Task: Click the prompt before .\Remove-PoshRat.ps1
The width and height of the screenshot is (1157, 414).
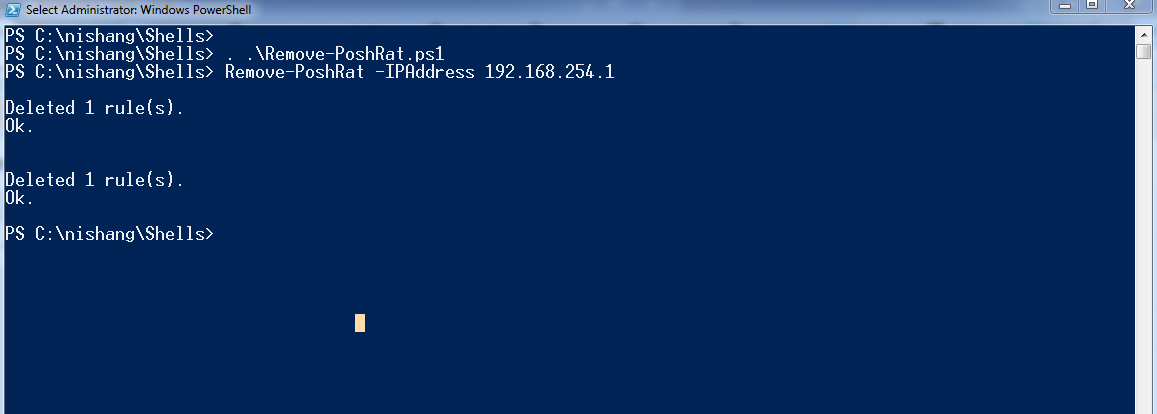Action: (109, 54)
